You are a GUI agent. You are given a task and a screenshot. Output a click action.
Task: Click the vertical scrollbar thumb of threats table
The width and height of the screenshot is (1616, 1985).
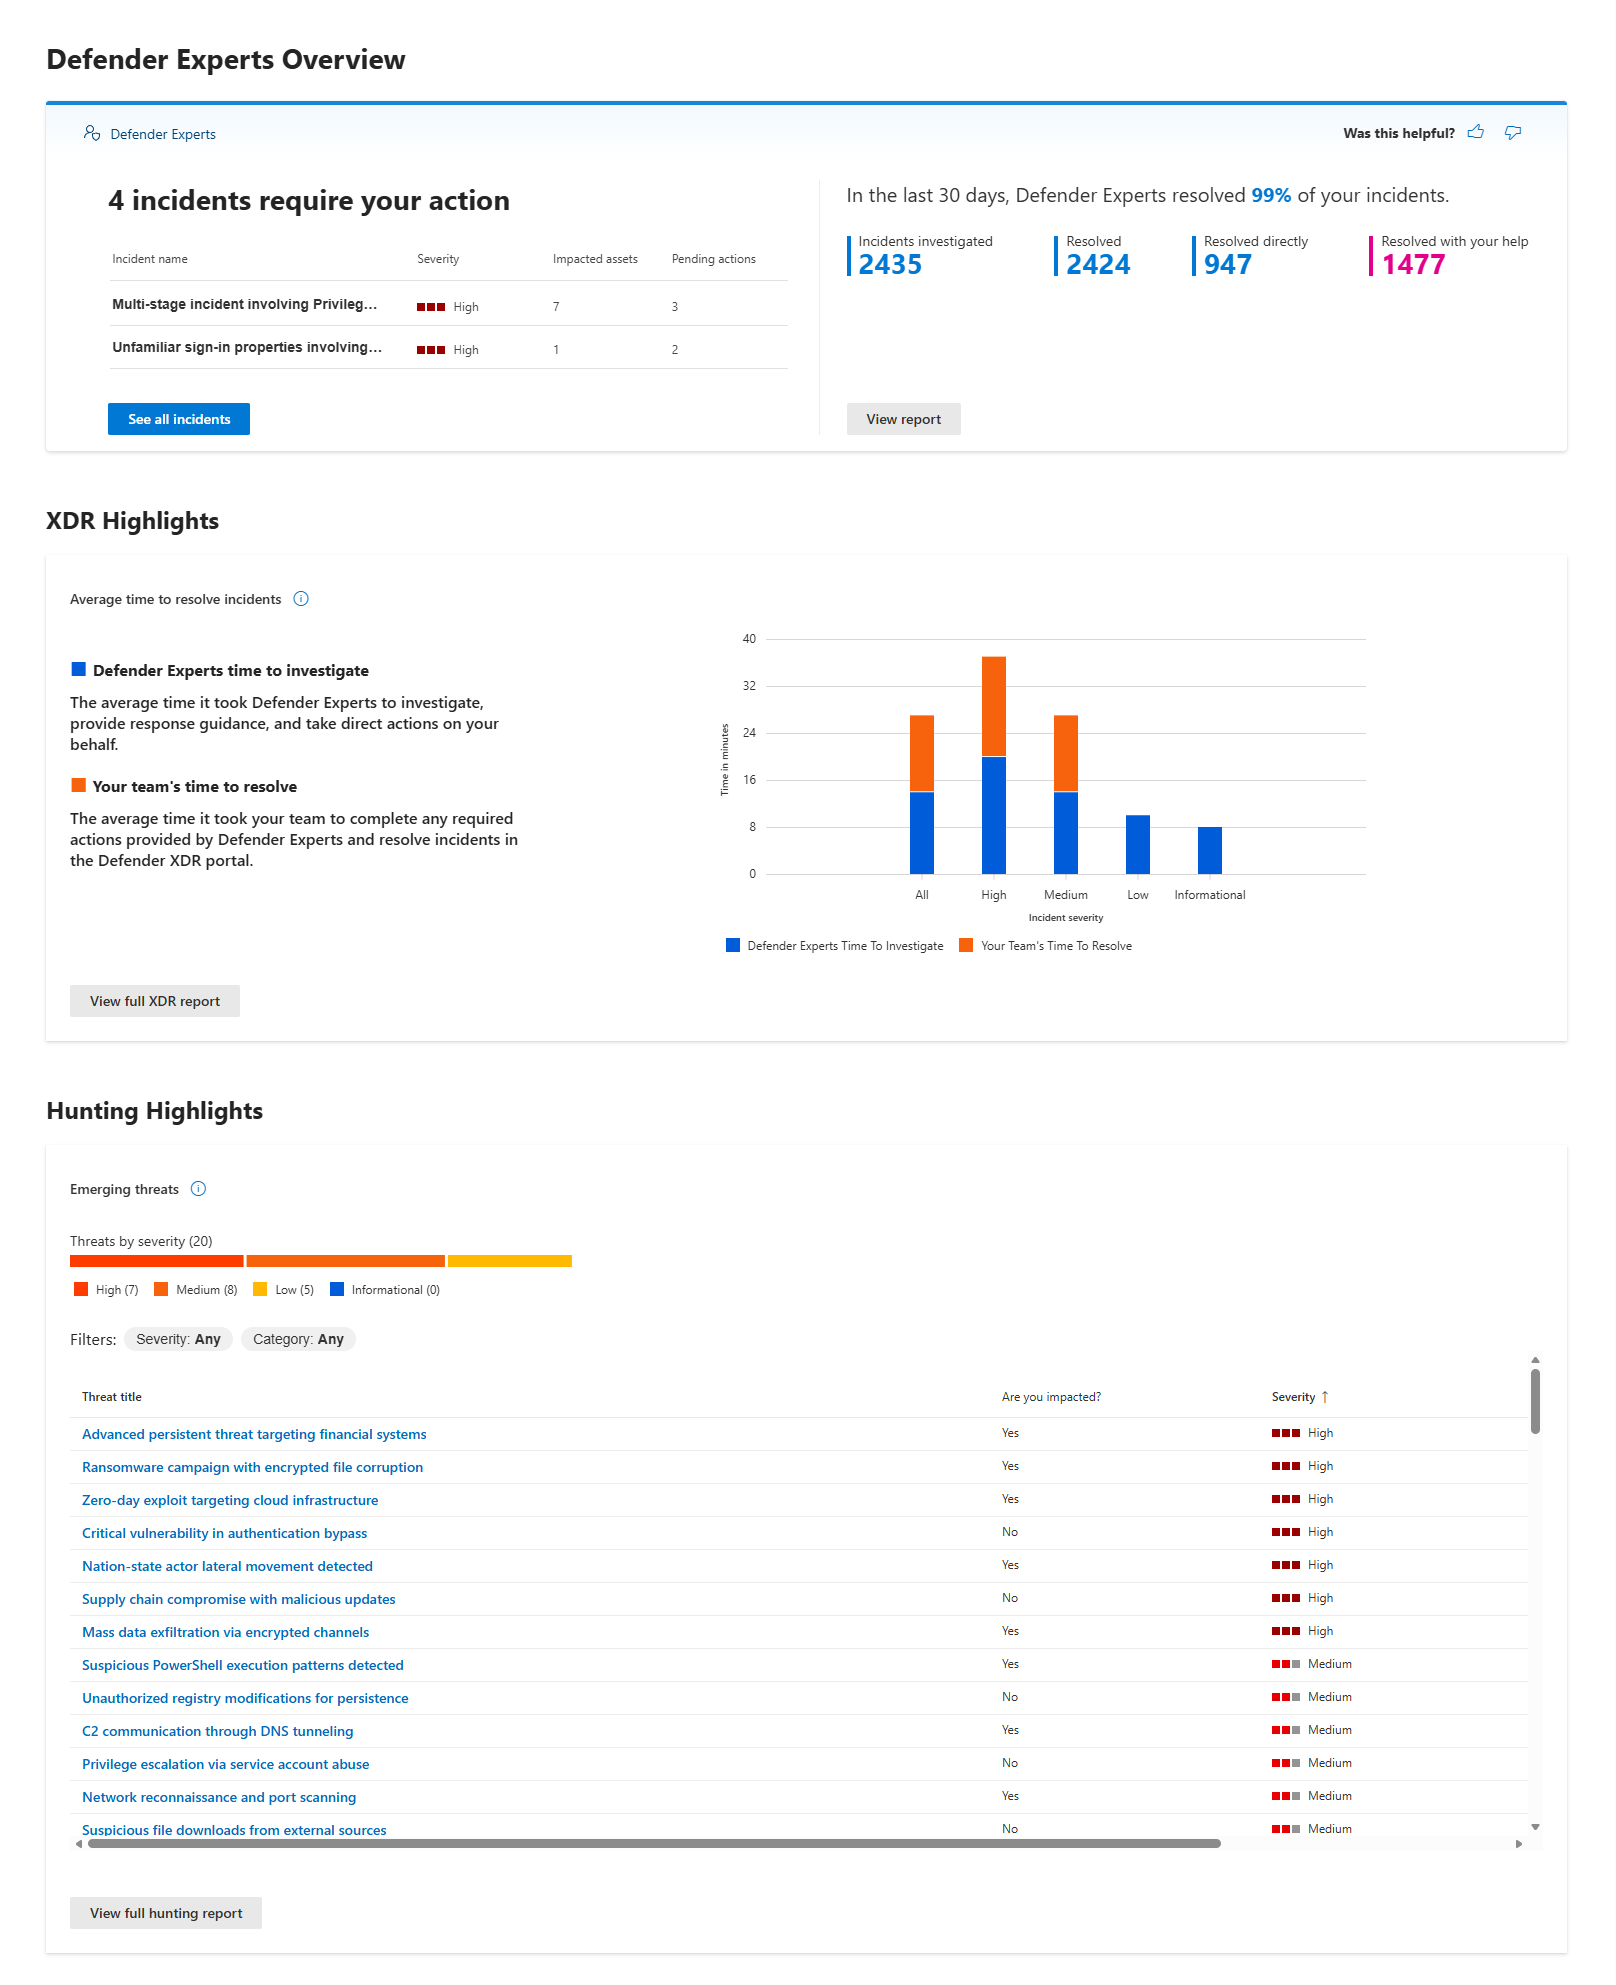[1535, 1401]
